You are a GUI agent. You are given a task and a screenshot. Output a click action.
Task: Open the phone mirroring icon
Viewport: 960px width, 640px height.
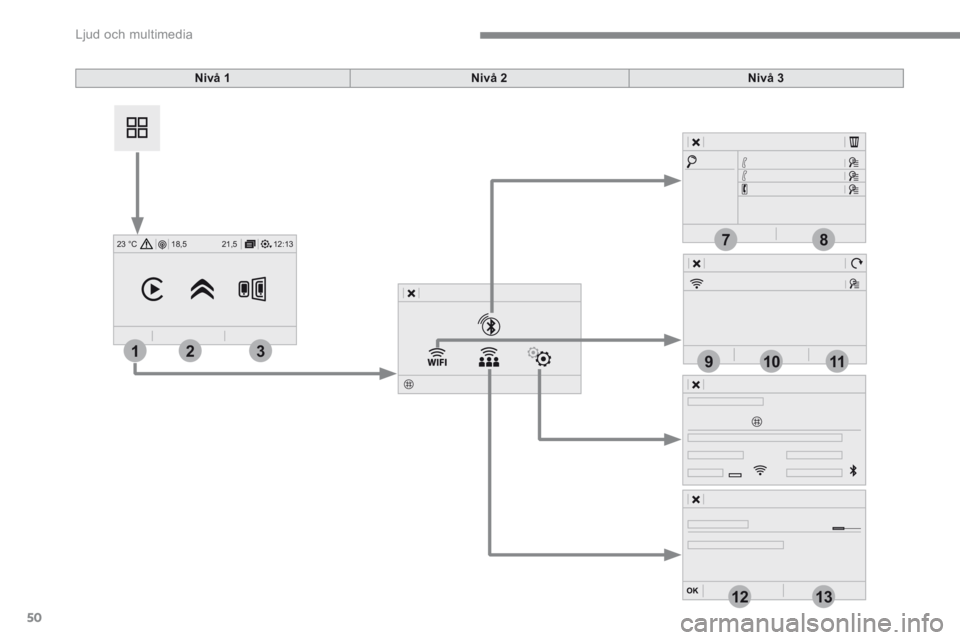click(253, 289)
